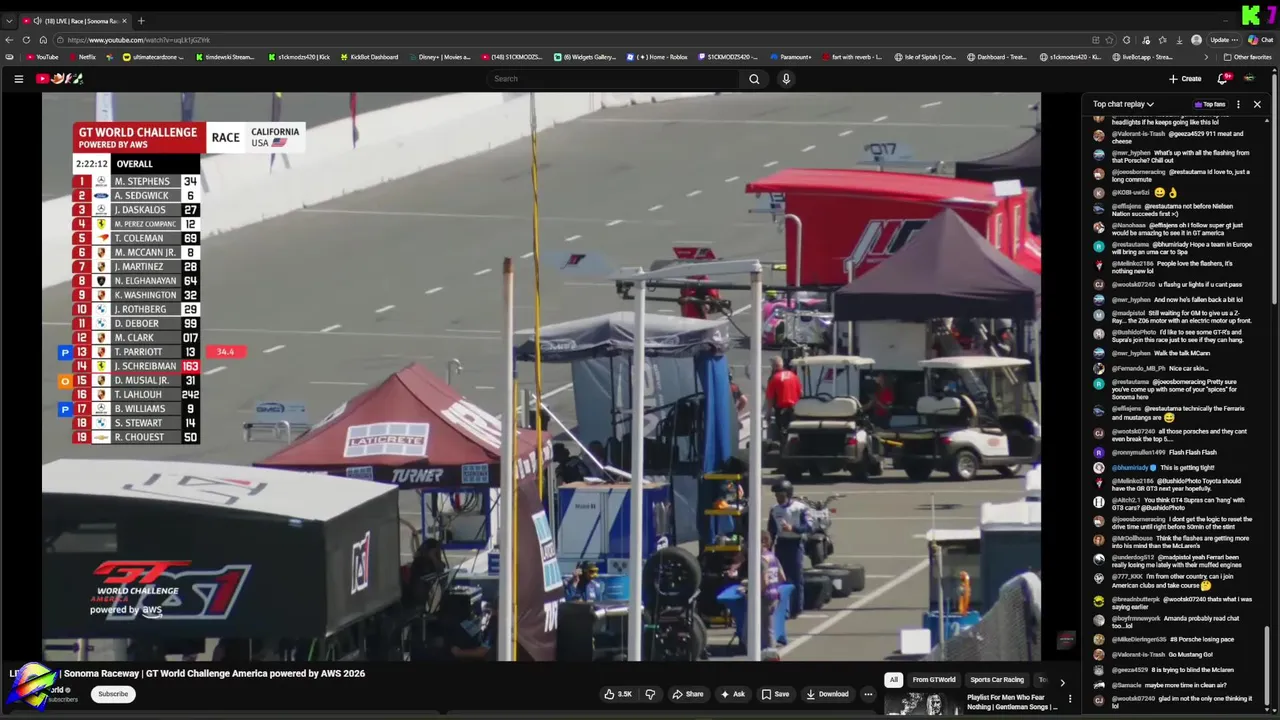Click the video player to pause
1280x720 pixels.
click(541, 376)
